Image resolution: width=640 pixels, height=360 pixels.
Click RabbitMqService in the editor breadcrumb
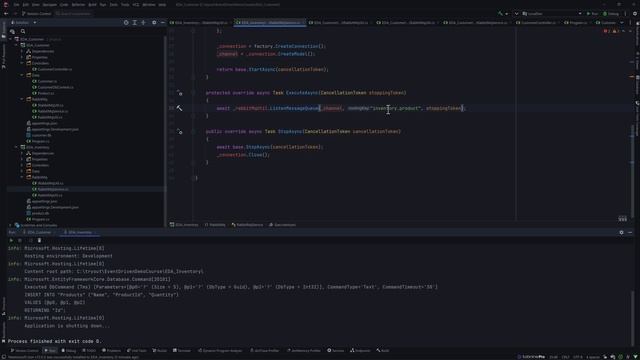coord(247,225)
